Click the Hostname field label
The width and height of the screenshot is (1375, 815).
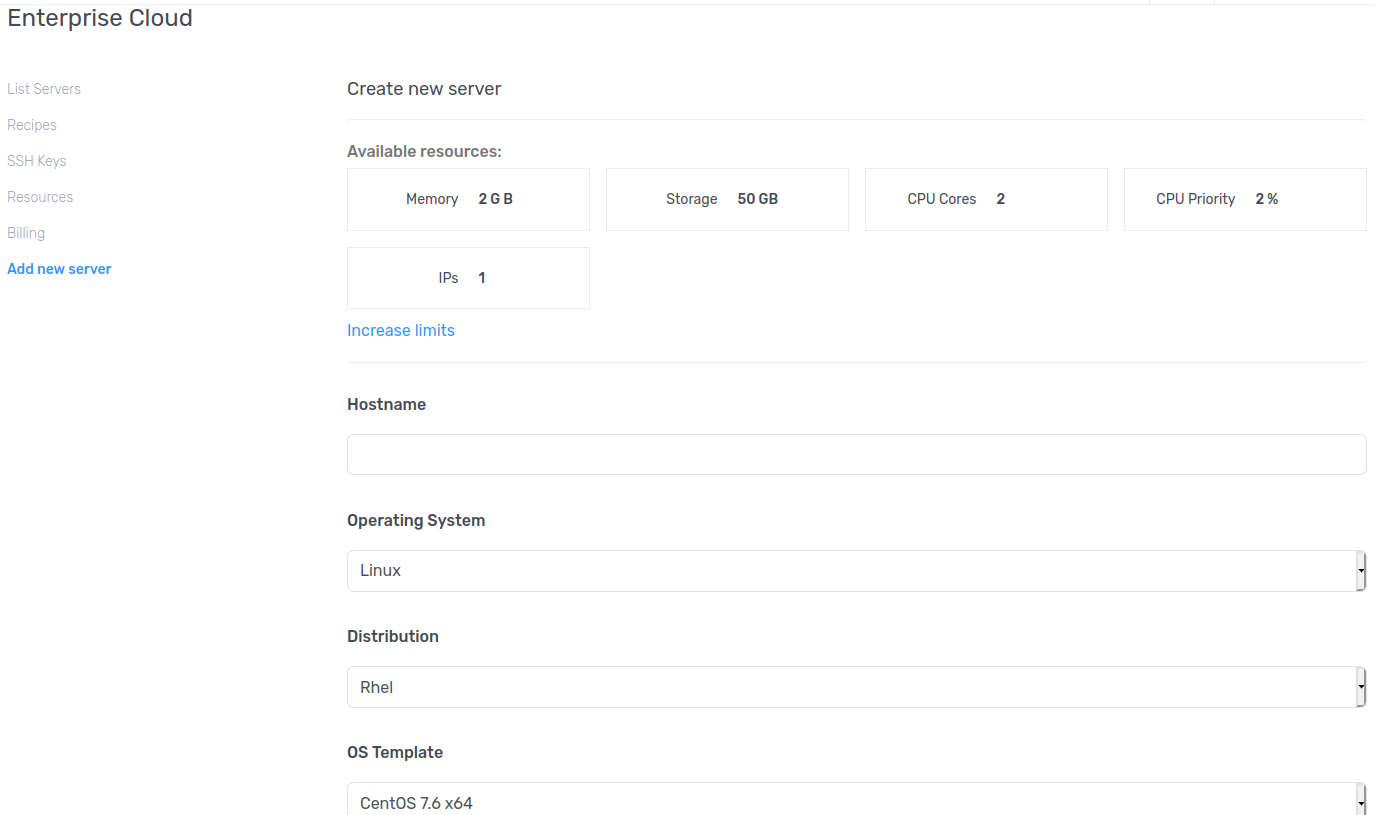(x=386, y=404)
